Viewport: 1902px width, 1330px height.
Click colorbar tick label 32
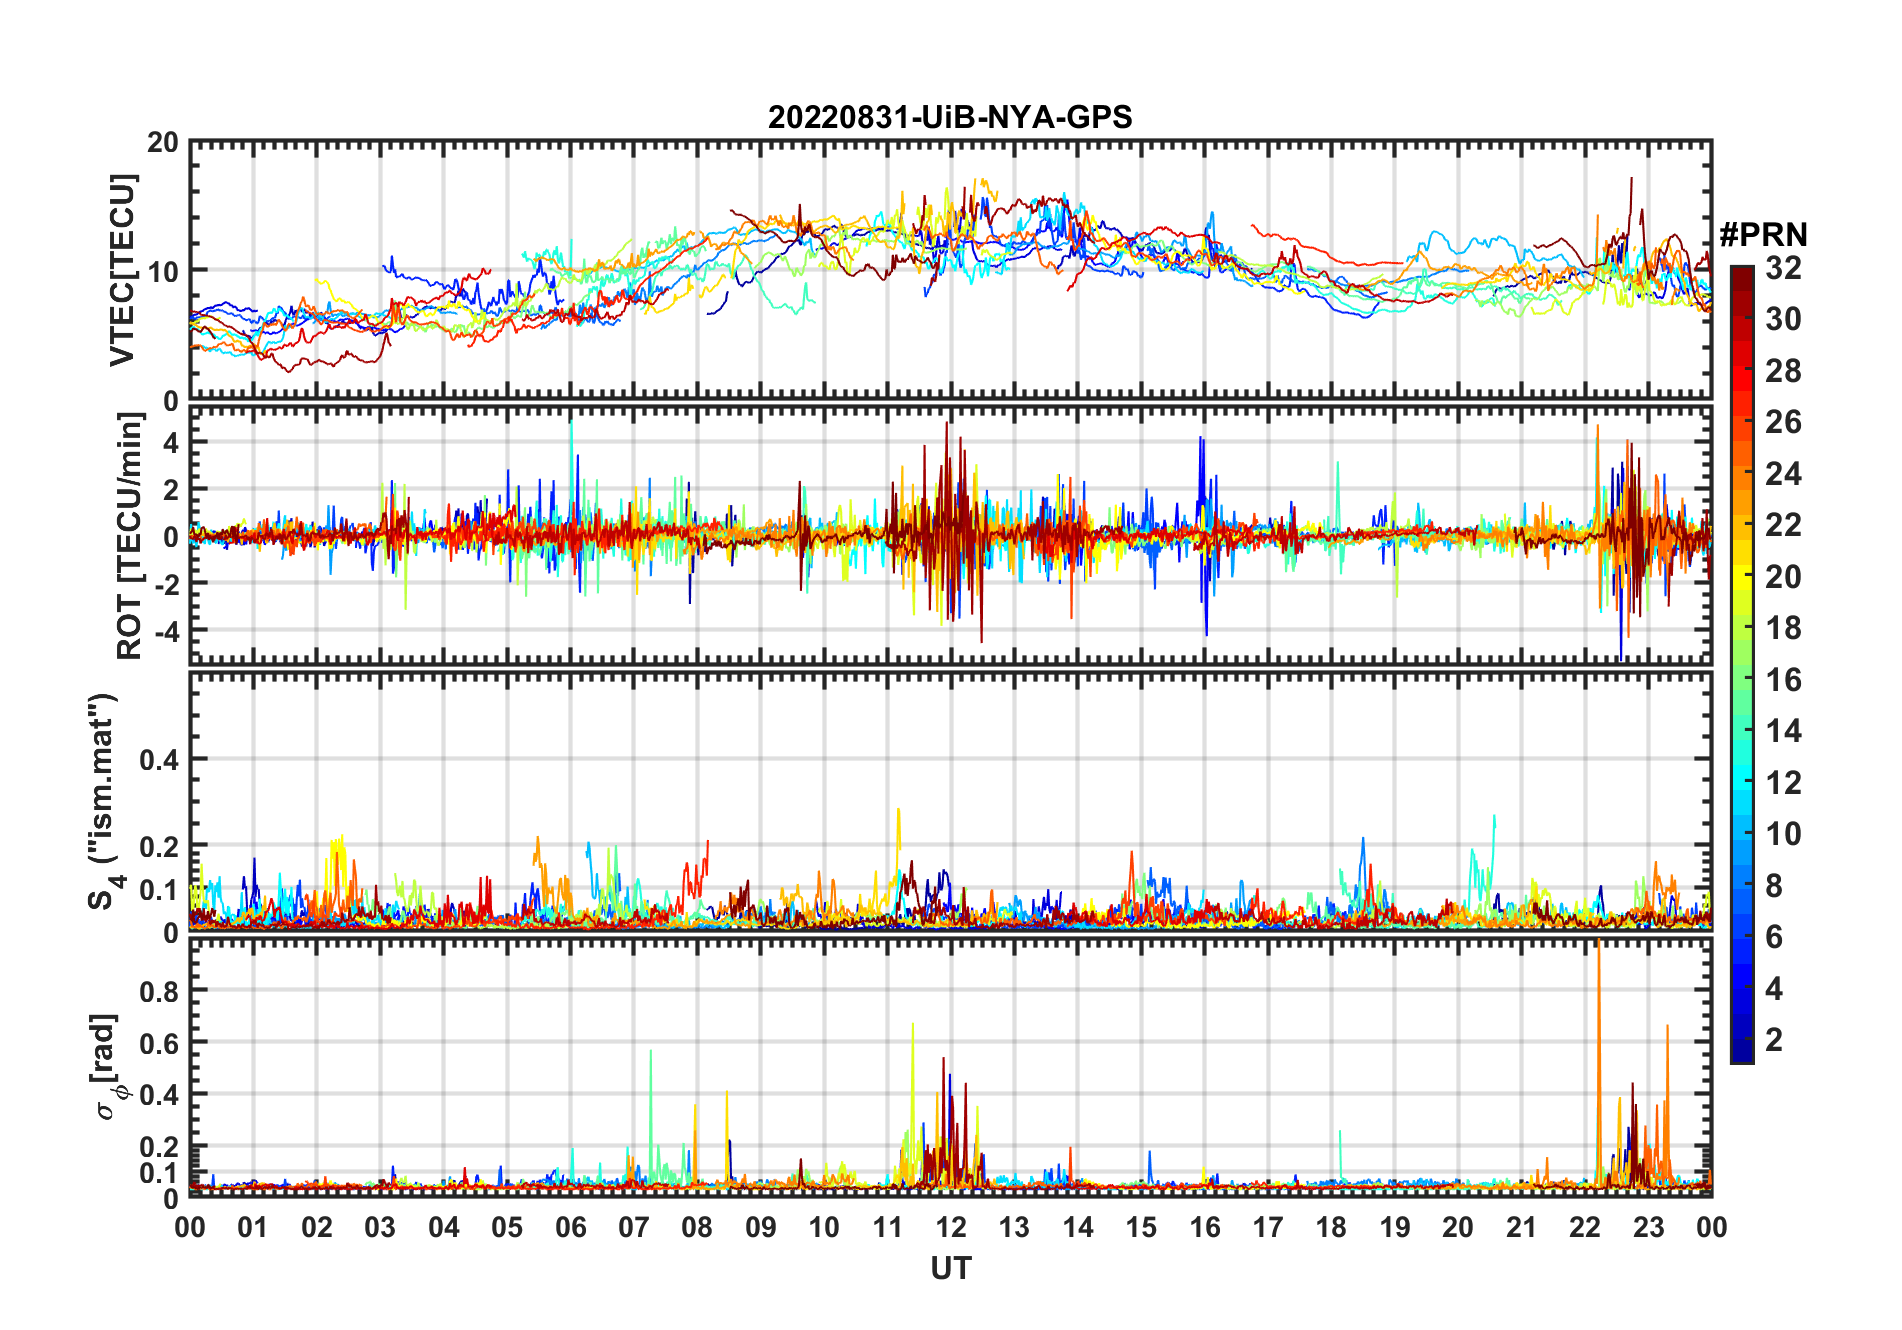[x=1783, y=267]
